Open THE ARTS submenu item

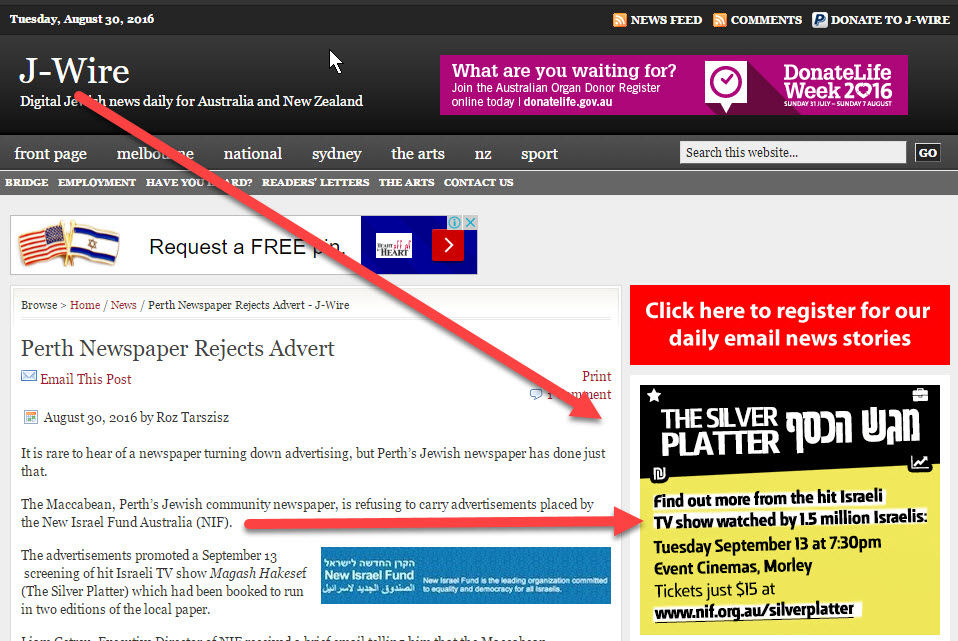coord(406,182)
